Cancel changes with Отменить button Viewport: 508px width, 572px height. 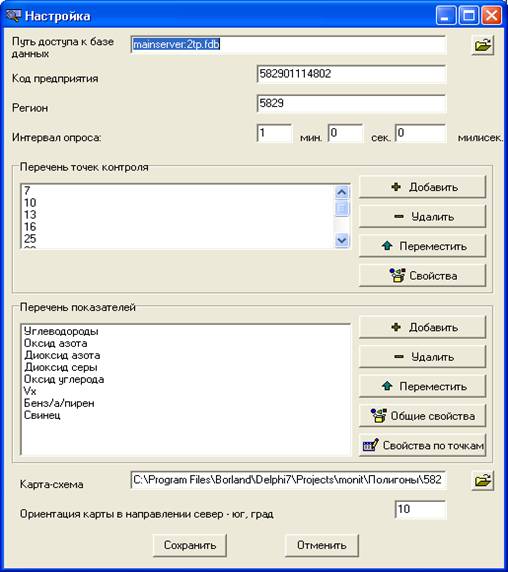(322, 545)
